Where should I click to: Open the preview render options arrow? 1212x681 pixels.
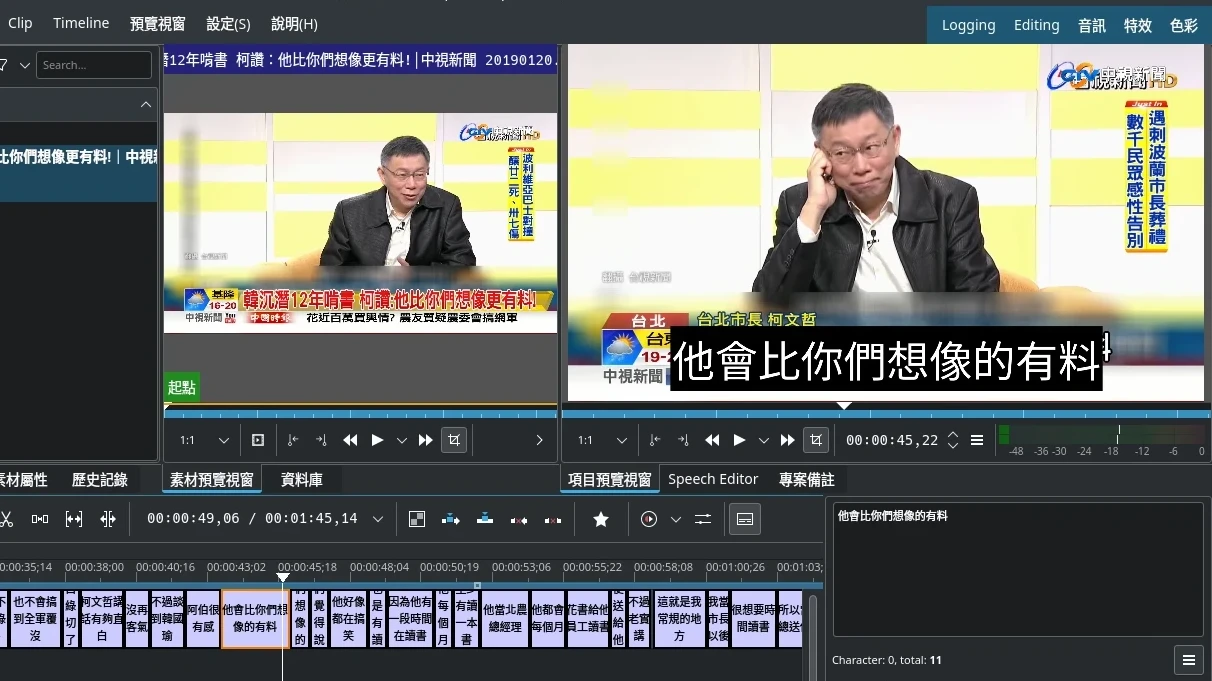675,519
